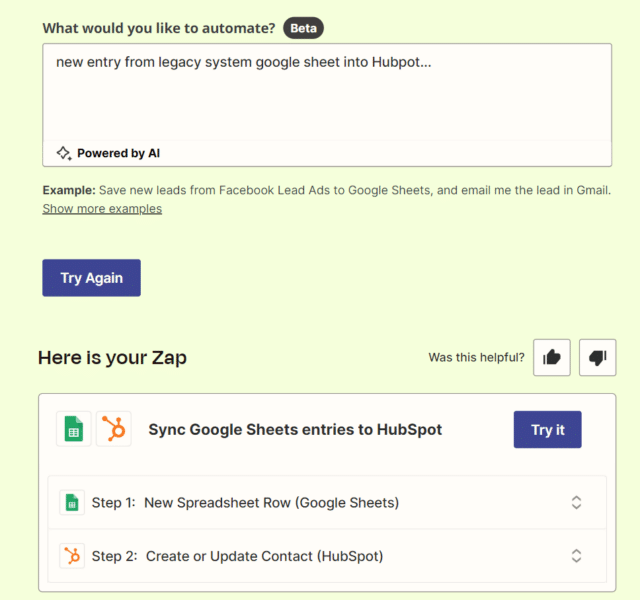Click the Try Again button
Screen dimensions: 640x600
tap(91, 278)
